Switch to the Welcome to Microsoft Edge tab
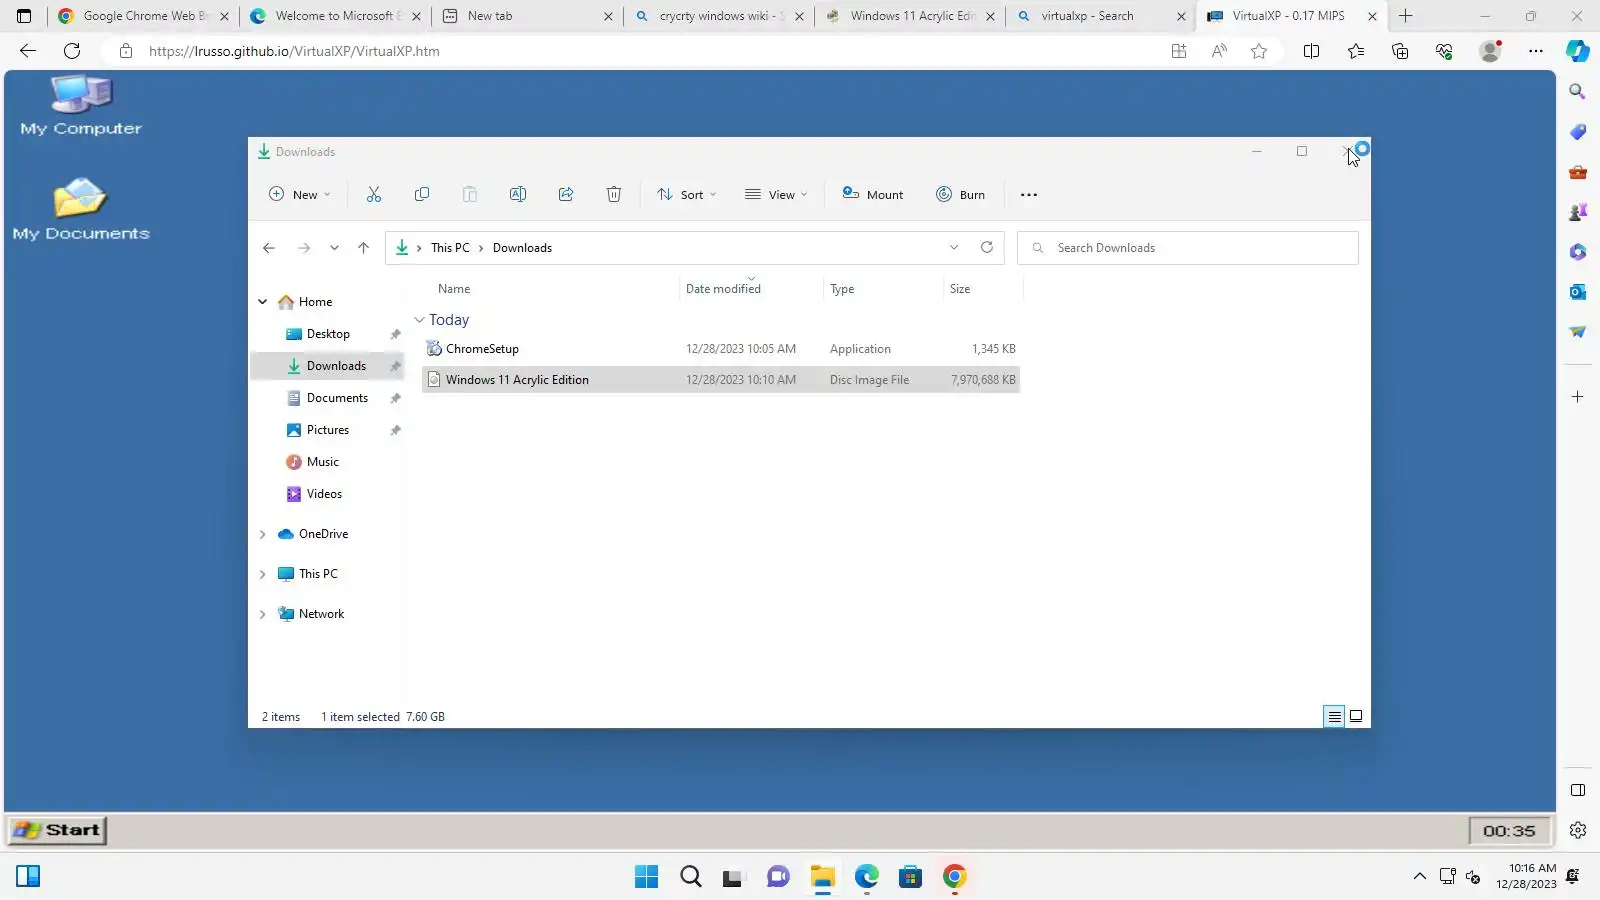This screenshot has width=1600, height=900. coord(334,16)
